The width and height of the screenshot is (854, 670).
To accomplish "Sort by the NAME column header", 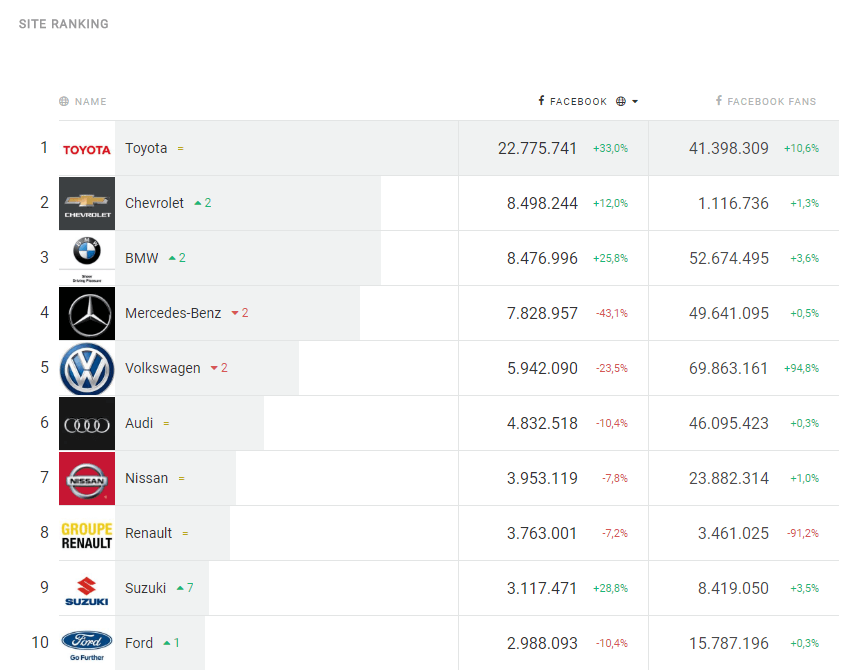I will click(90, 101).
